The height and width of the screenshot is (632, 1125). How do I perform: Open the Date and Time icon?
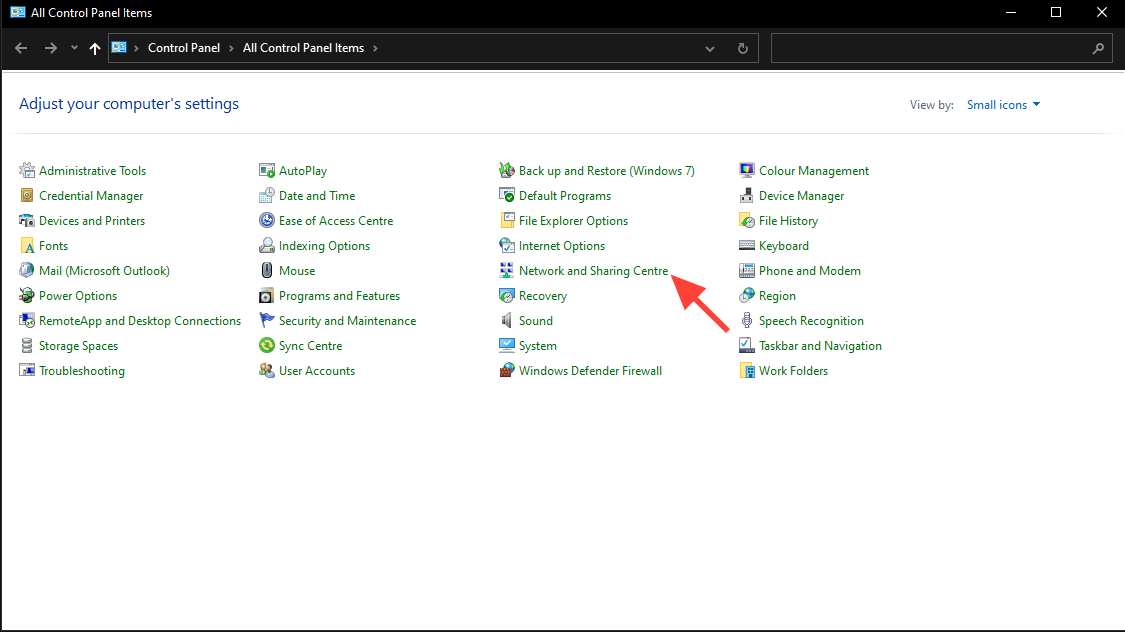(x=267, y=196)
